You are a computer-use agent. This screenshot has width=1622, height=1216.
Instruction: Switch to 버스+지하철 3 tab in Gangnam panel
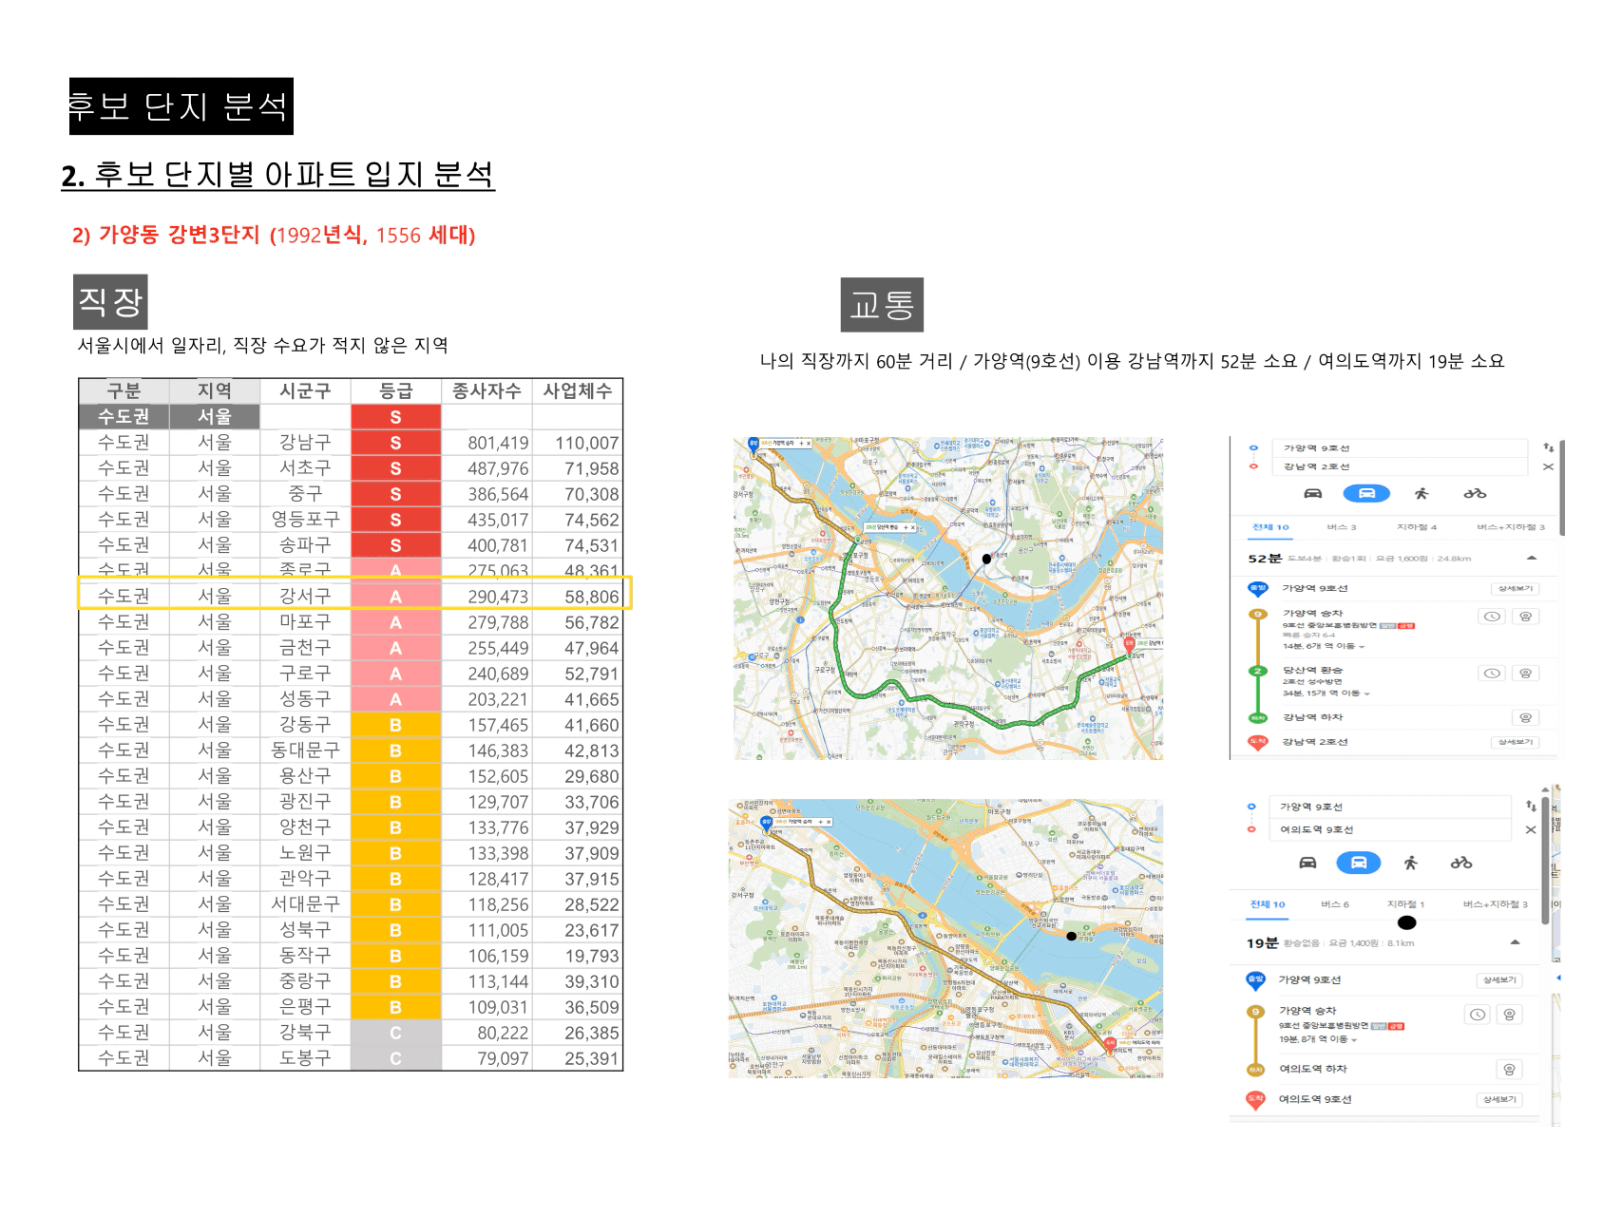[1510, 527]
